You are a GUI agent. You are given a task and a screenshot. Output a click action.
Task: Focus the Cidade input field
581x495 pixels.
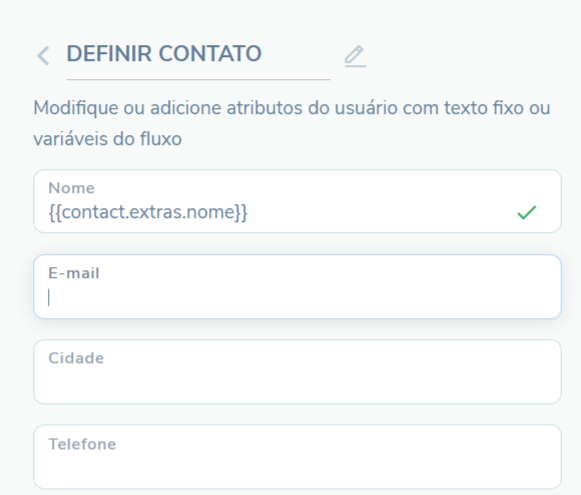point(298,372)
